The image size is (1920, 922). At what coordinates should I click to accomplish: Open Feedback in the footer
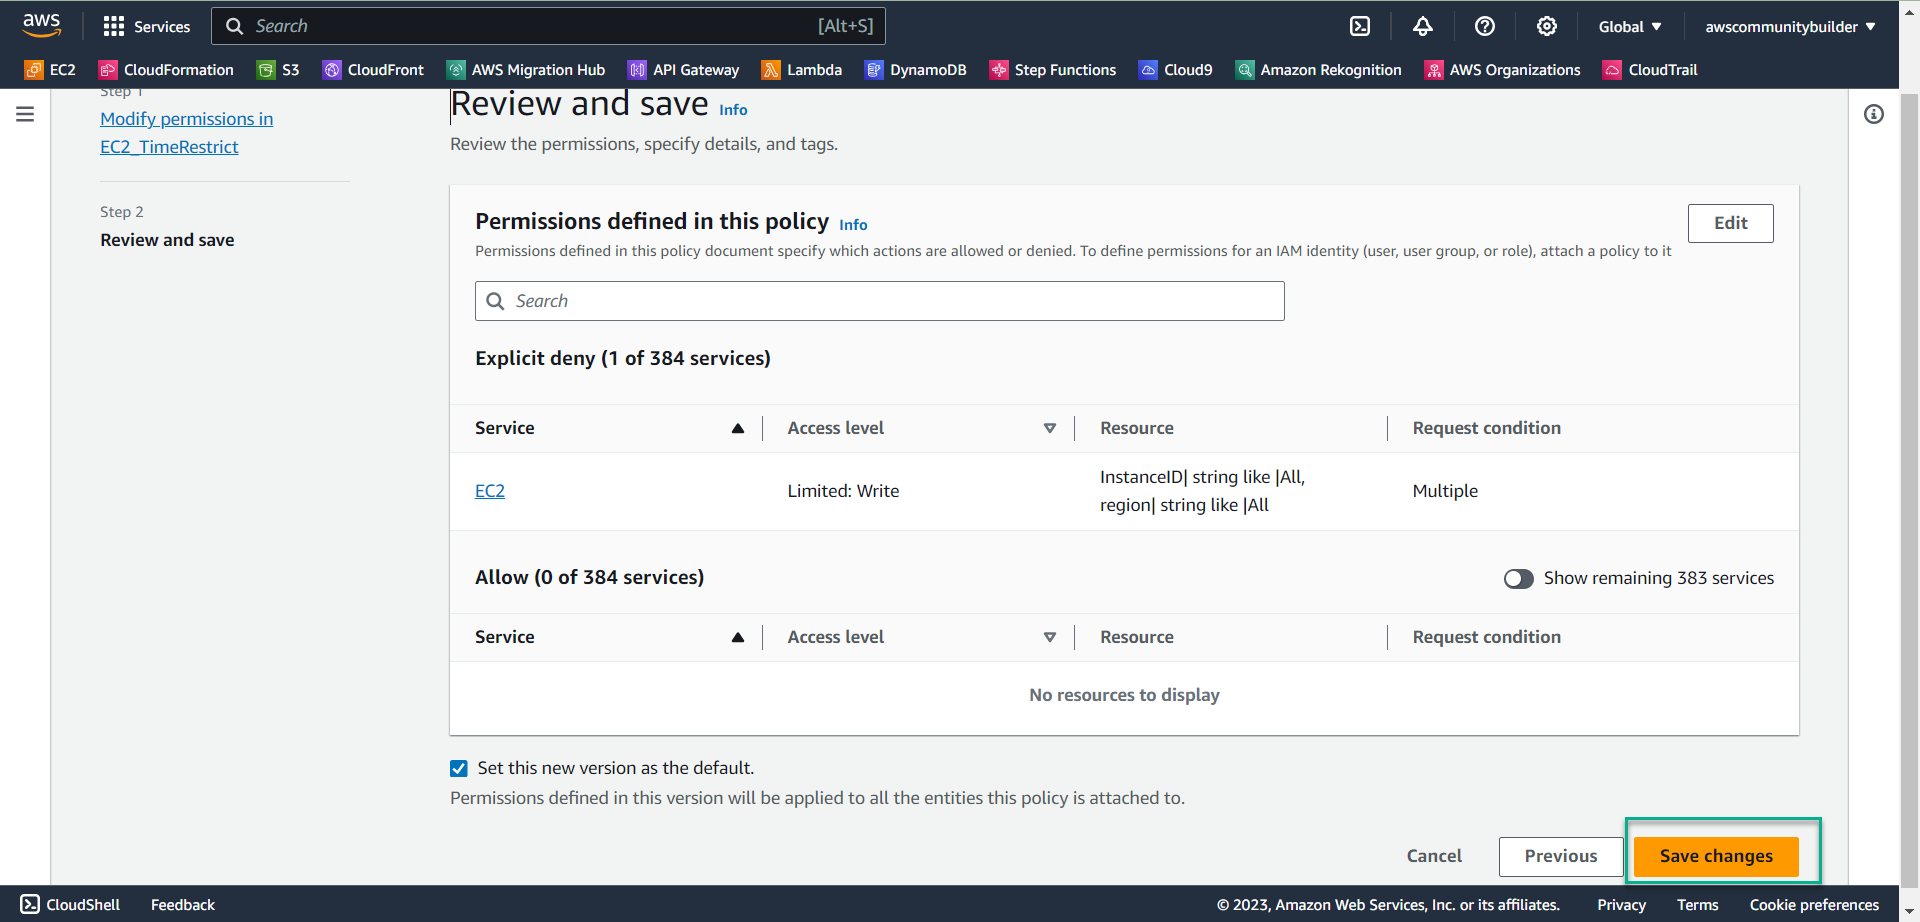point(183,904)
